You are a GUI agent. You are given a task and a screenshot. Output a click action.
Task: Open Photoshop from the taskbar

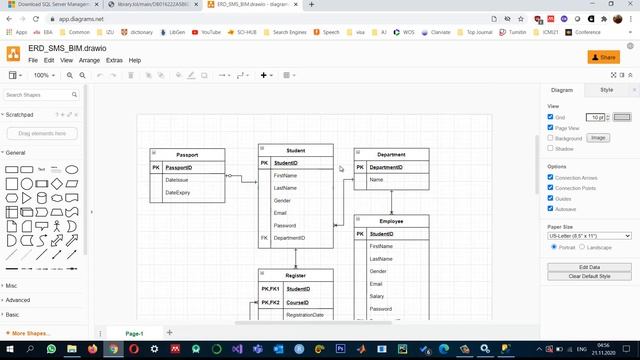[x=340, y=349]
